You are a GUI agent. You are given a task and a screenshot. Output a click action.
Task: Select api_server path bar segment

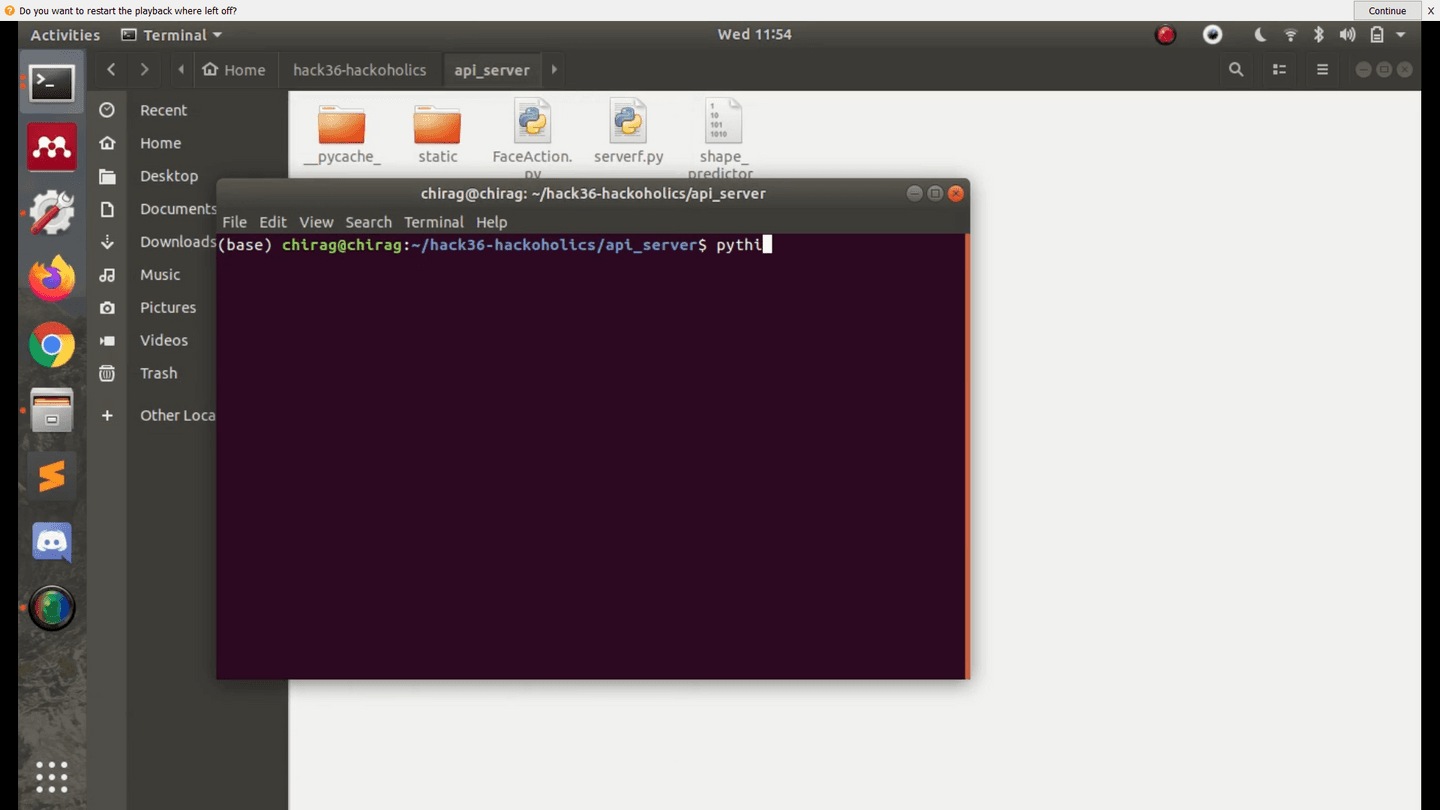492,69
